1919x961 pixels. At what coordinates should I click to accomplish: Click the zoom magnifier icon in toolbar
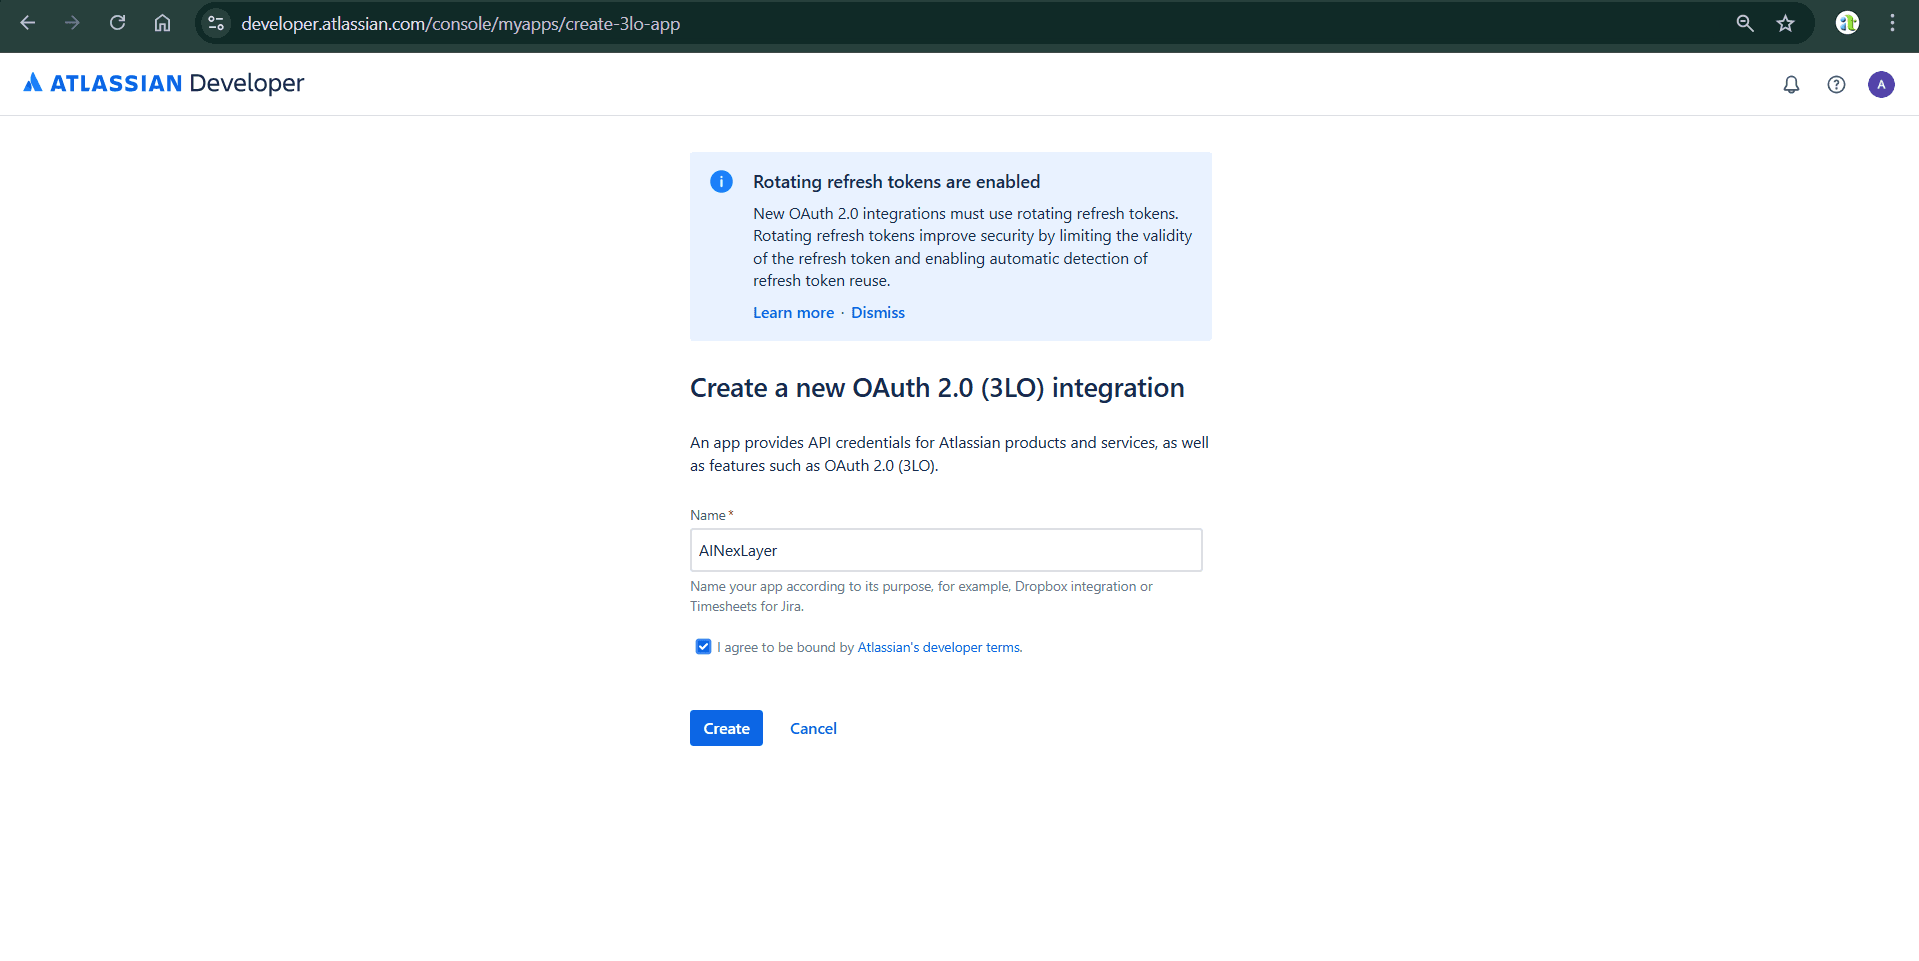pos(1744,23)
